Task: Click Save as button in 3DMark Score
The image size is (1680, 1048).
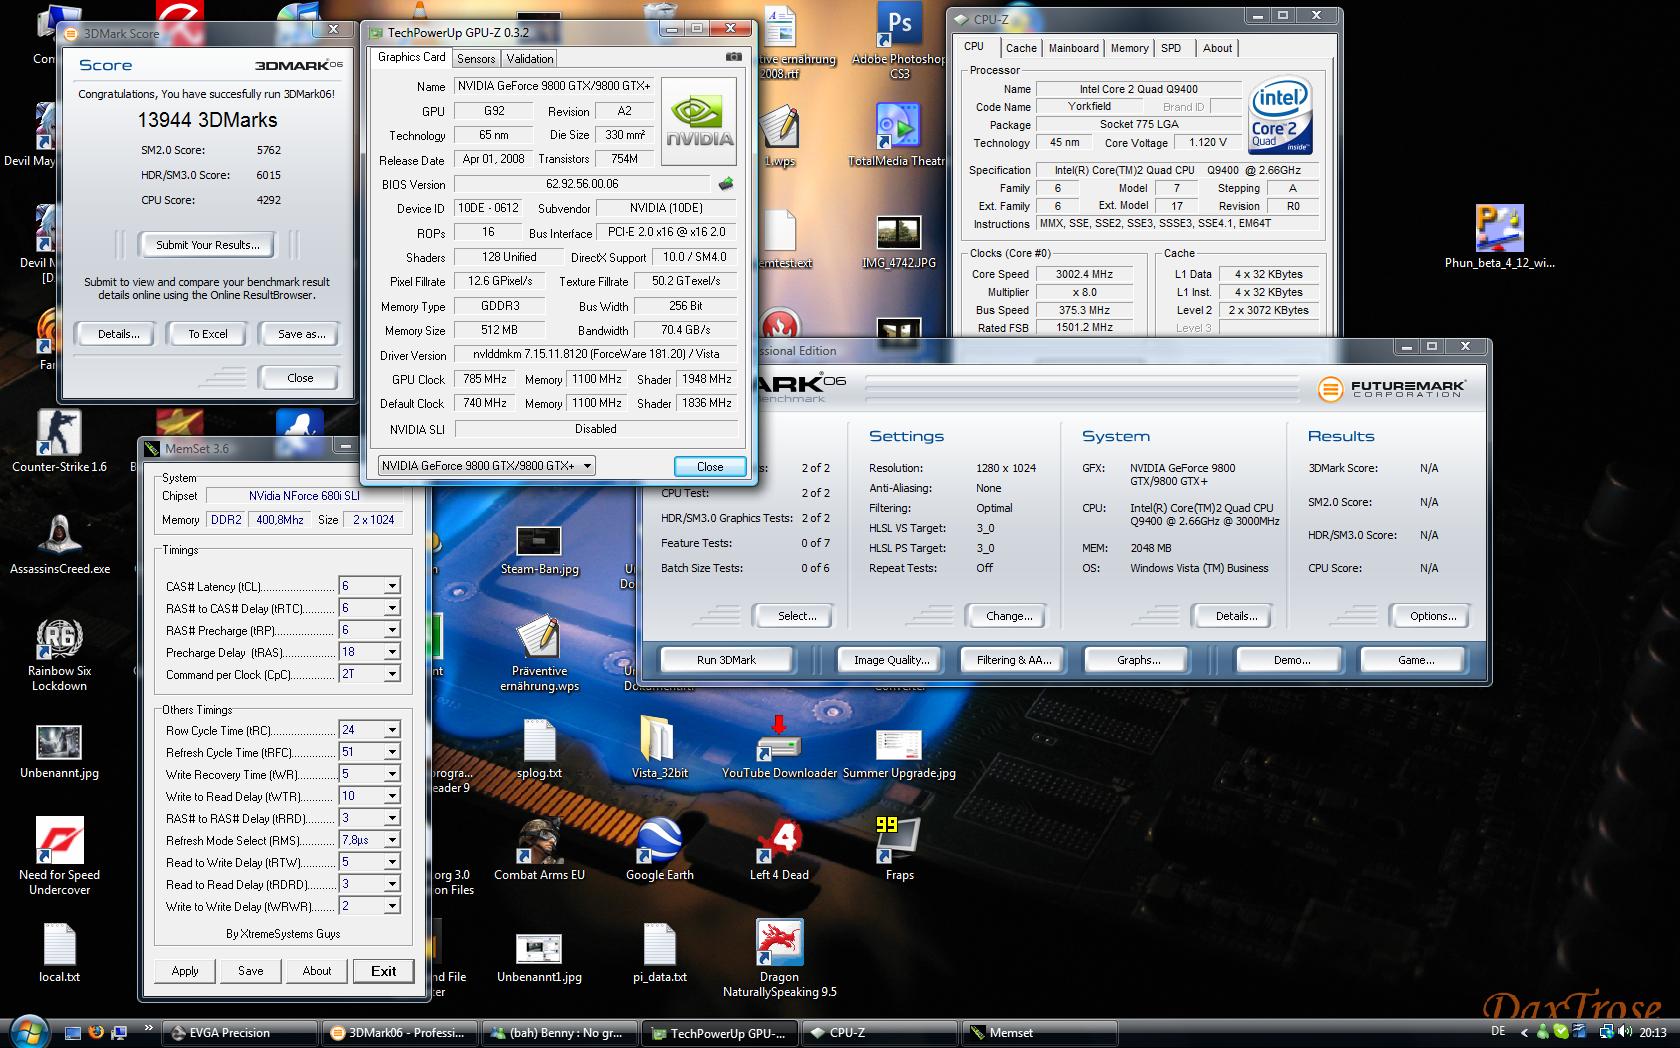Action: (x=302, y=334)
